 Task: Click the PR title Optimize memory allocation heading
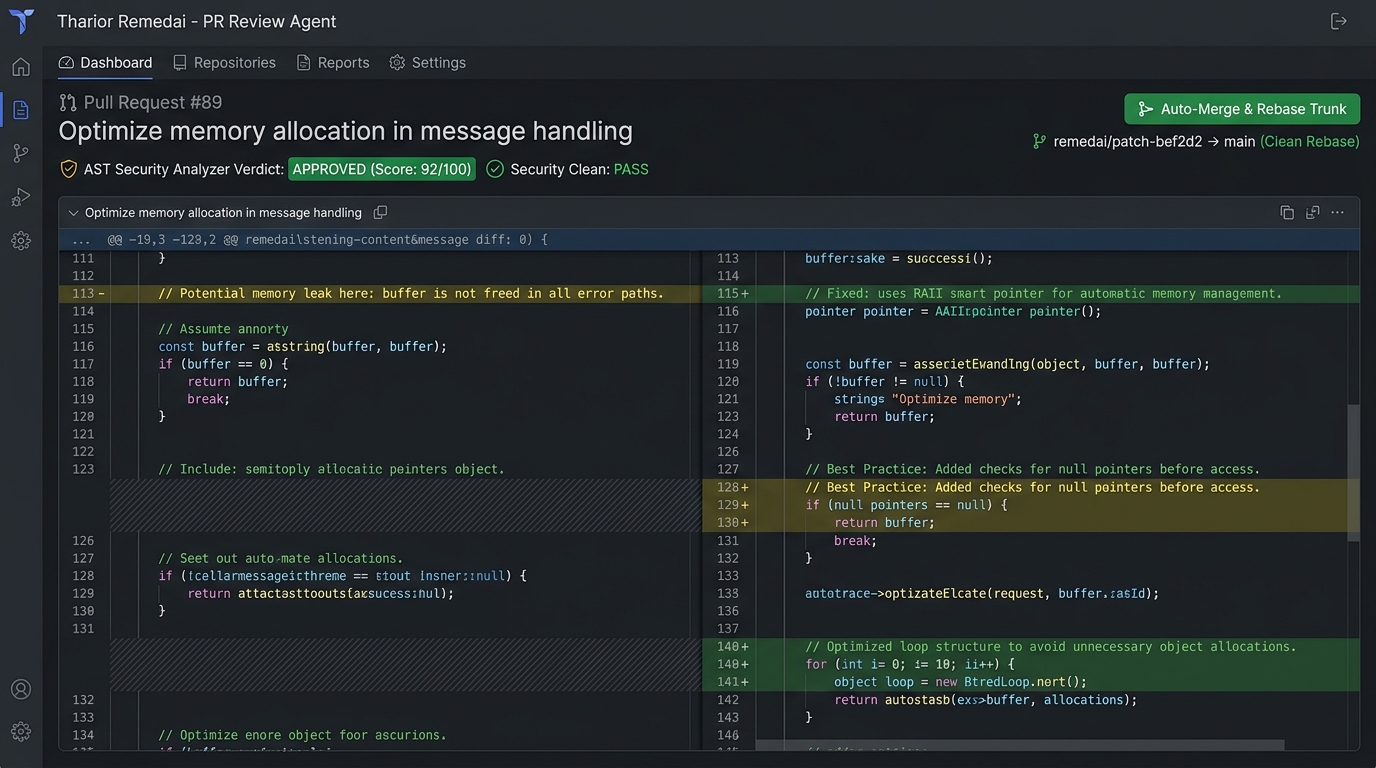(x=345, y=131)
